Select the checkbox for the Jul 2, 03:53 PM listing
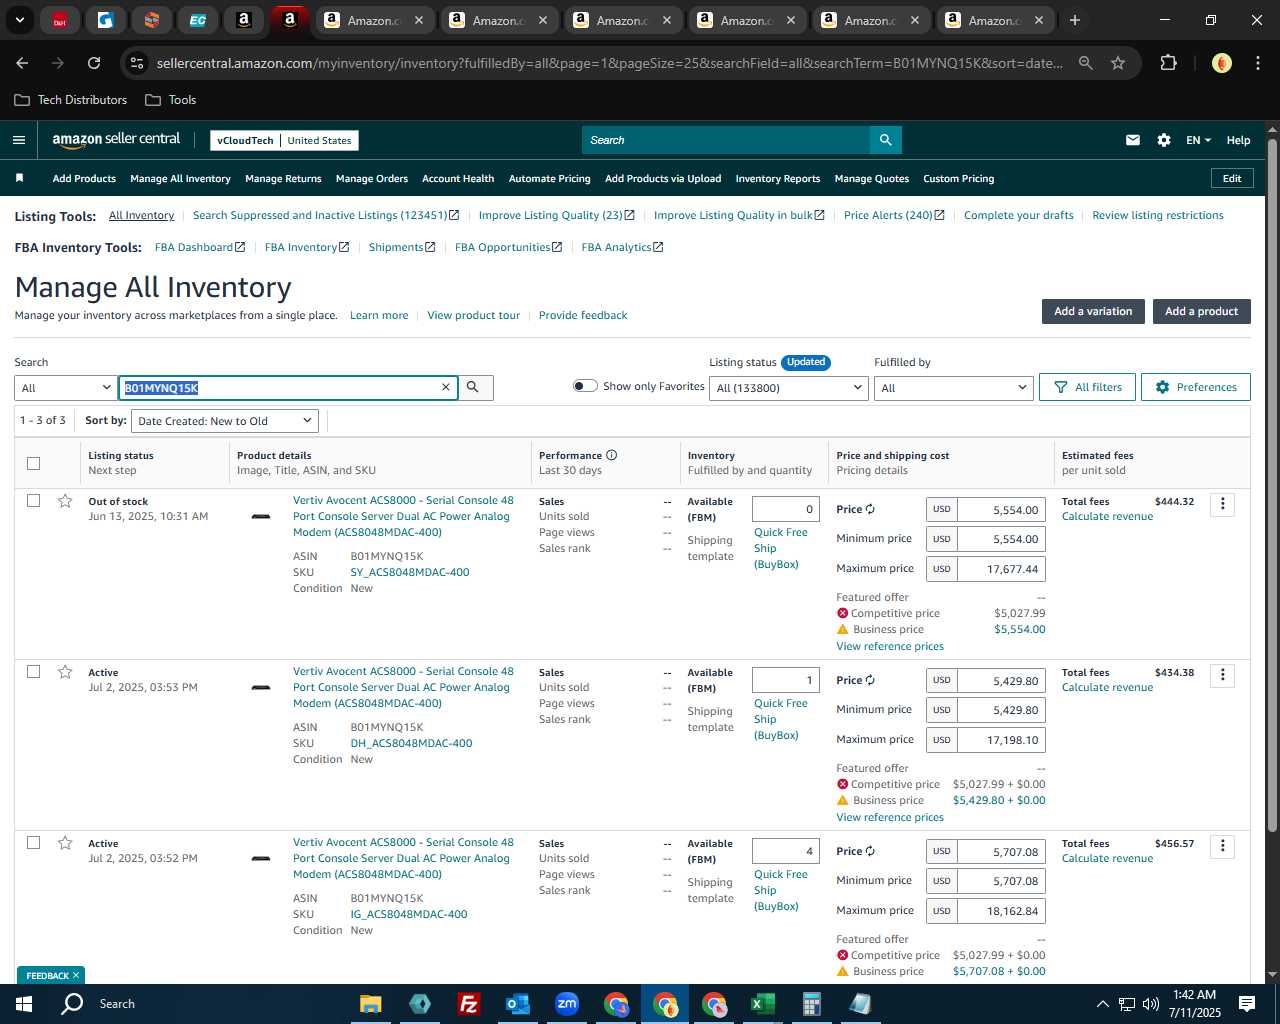Screen dimensions: 1280x1024 pyautogui.click(x=33, y=671)
